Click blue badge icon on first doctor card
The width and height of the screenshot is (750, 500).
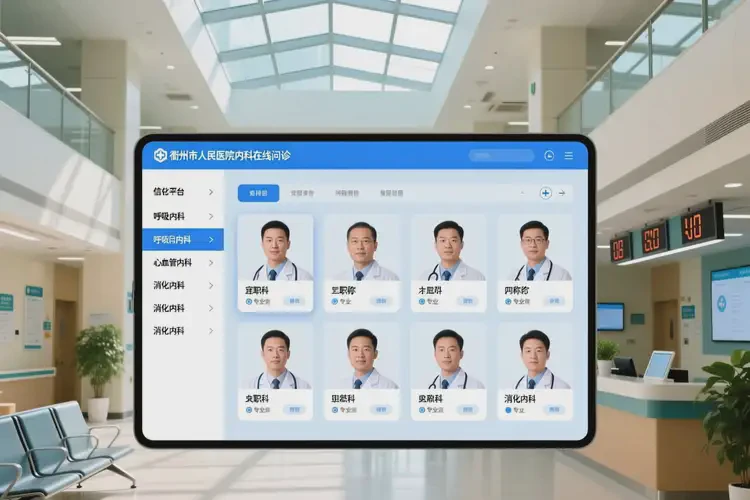click(x=250, y=301)
